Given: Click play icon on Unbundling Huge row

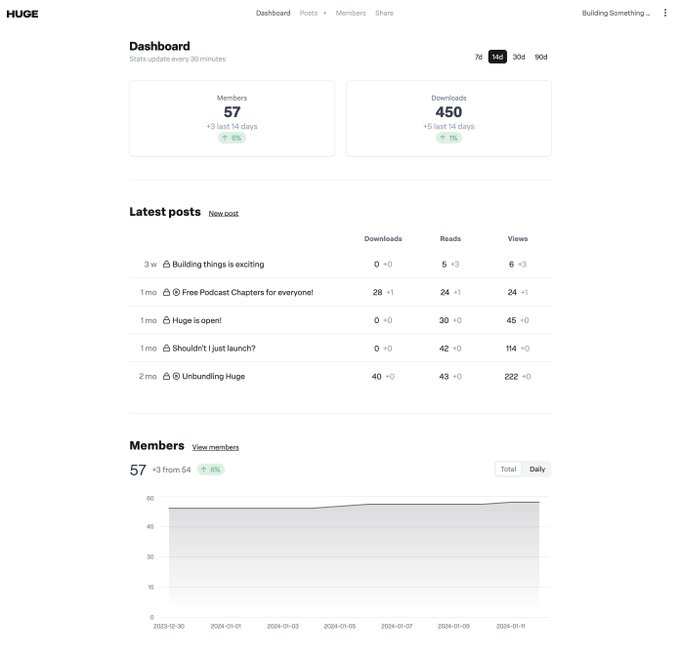Looking at the screenshot, I should (x=176, y=376).
